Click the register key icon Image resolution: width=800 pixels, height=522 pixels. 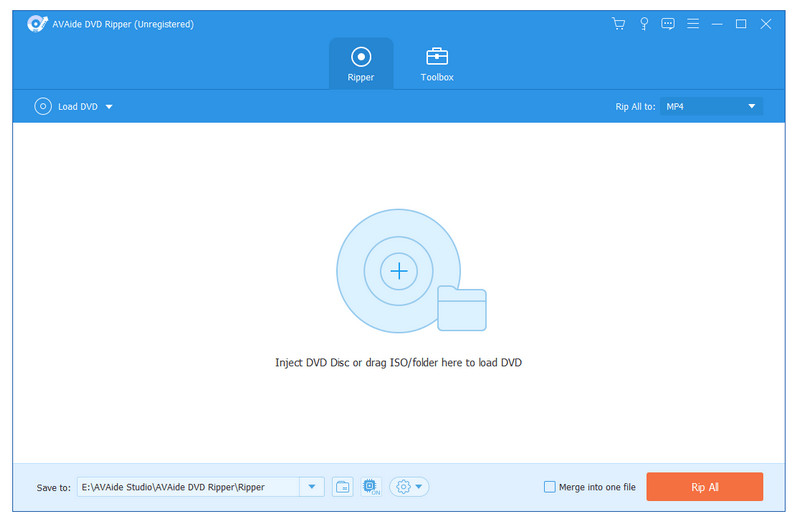(644, 24)
